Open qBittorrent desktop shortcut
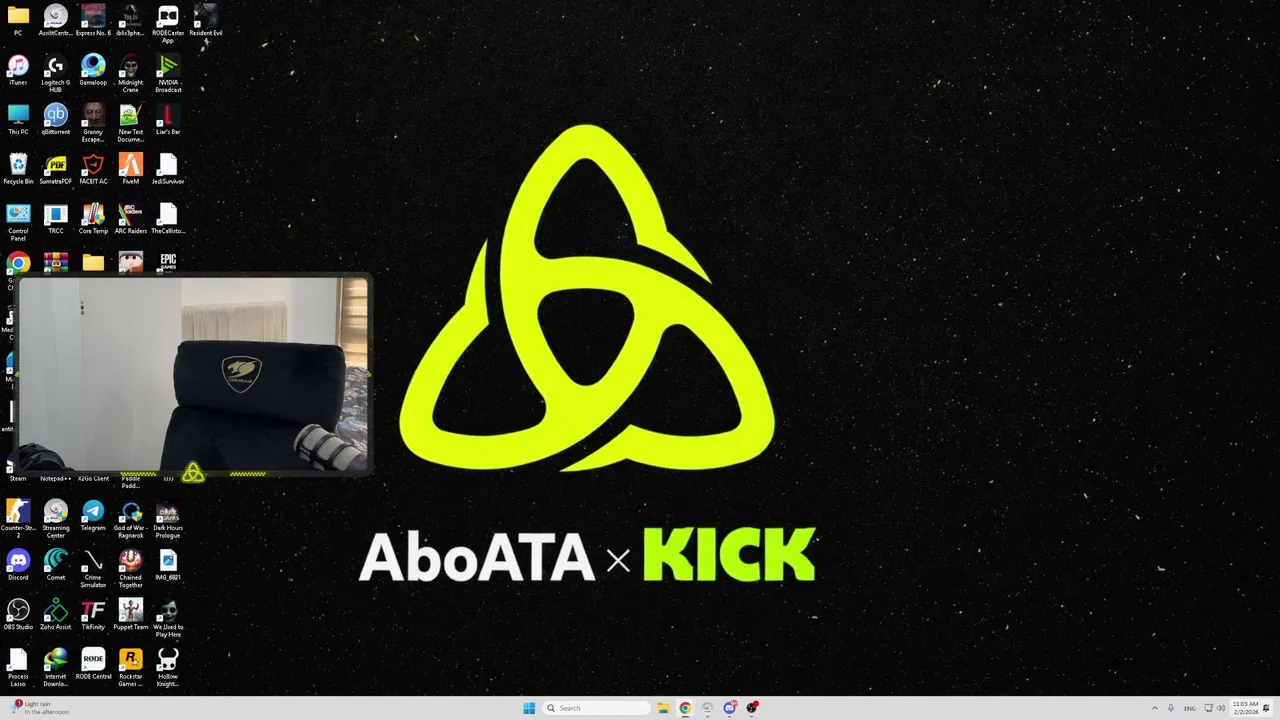Image resolution: width=1280 pixels, height=720 pixels. pyautogui.click(x=55, y=119)
